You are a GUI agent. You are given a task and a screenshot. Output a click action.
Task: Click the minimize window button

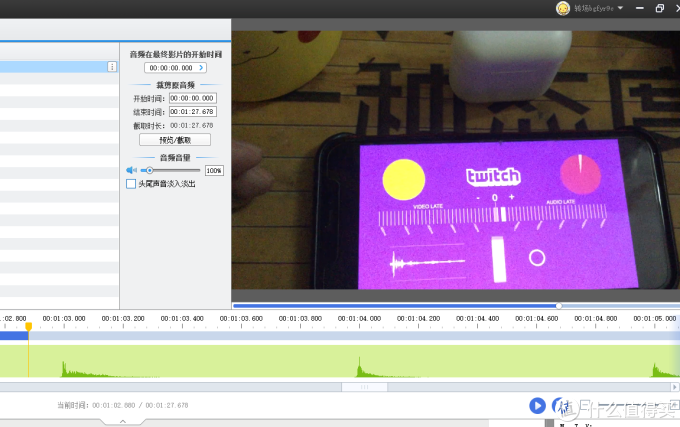click(x=640, y=8)
